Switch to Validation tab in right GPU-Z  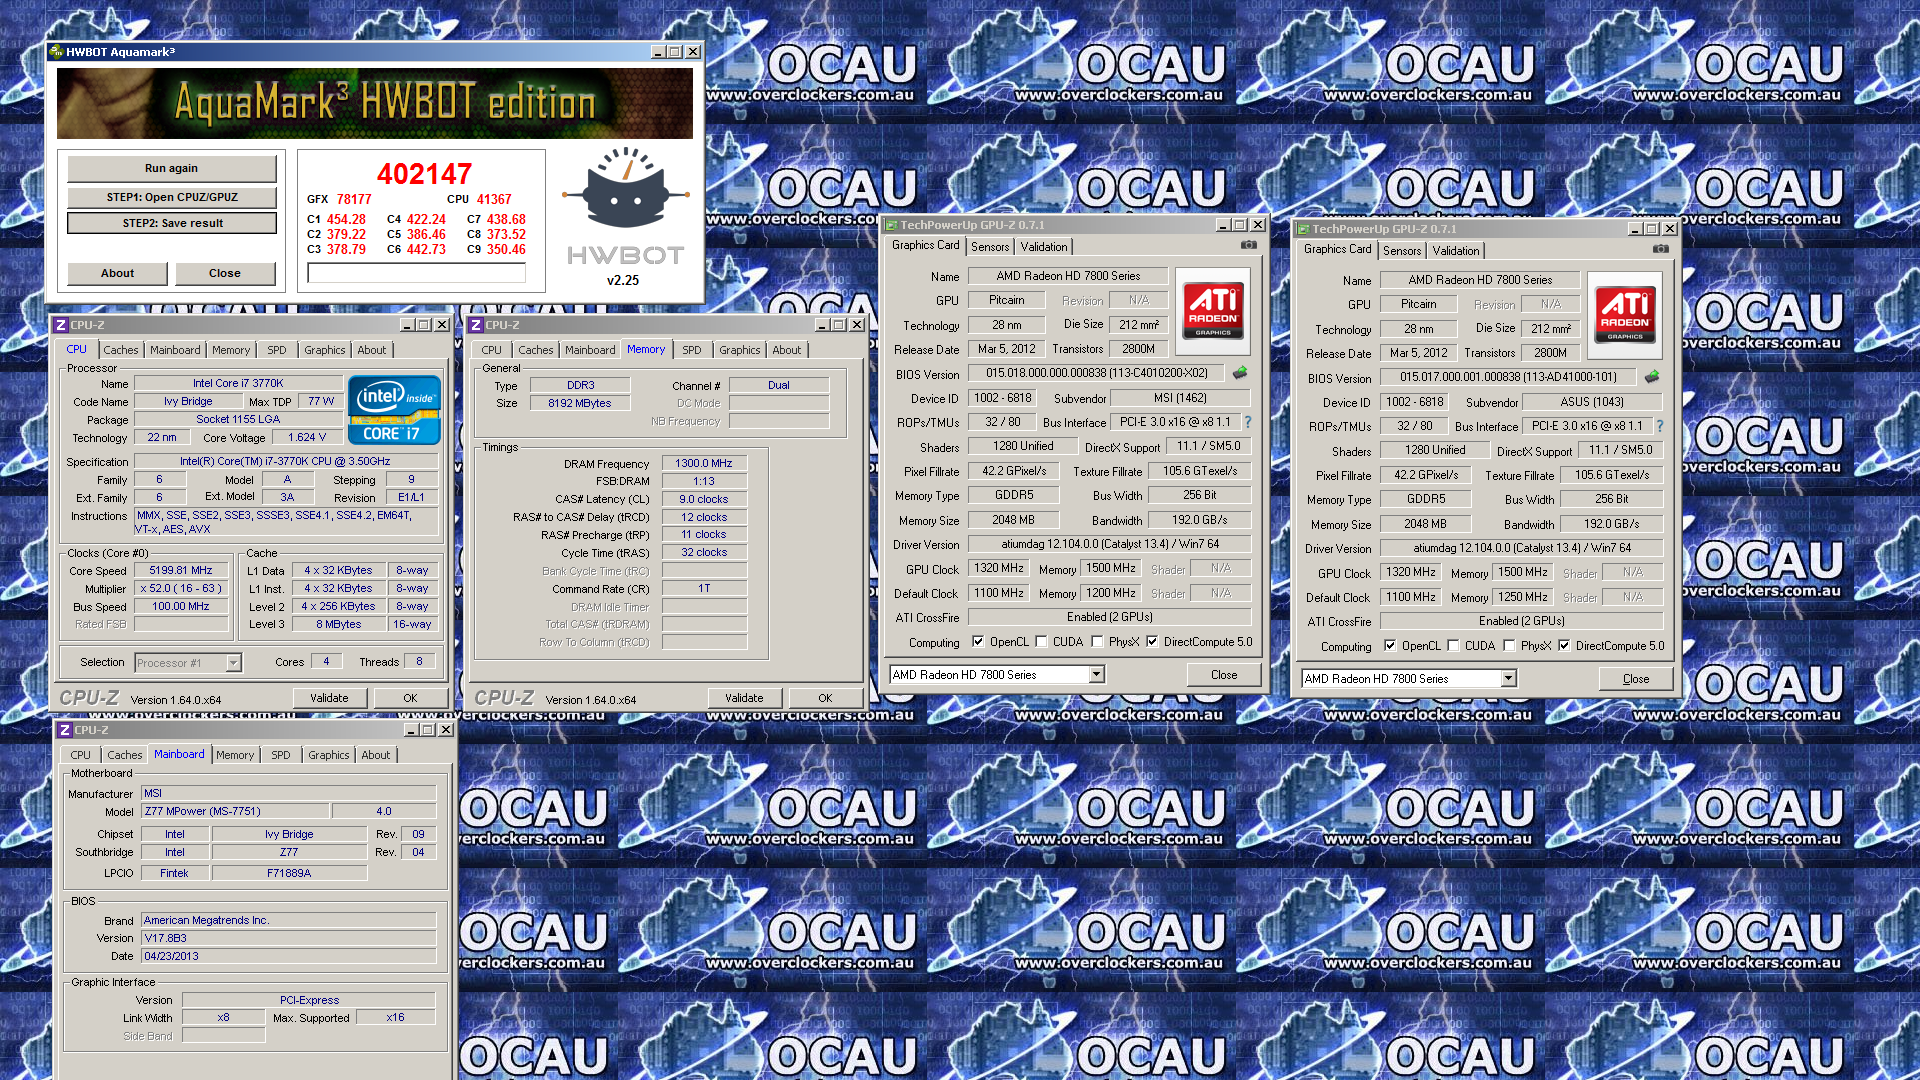click(x=1455, y=251)
